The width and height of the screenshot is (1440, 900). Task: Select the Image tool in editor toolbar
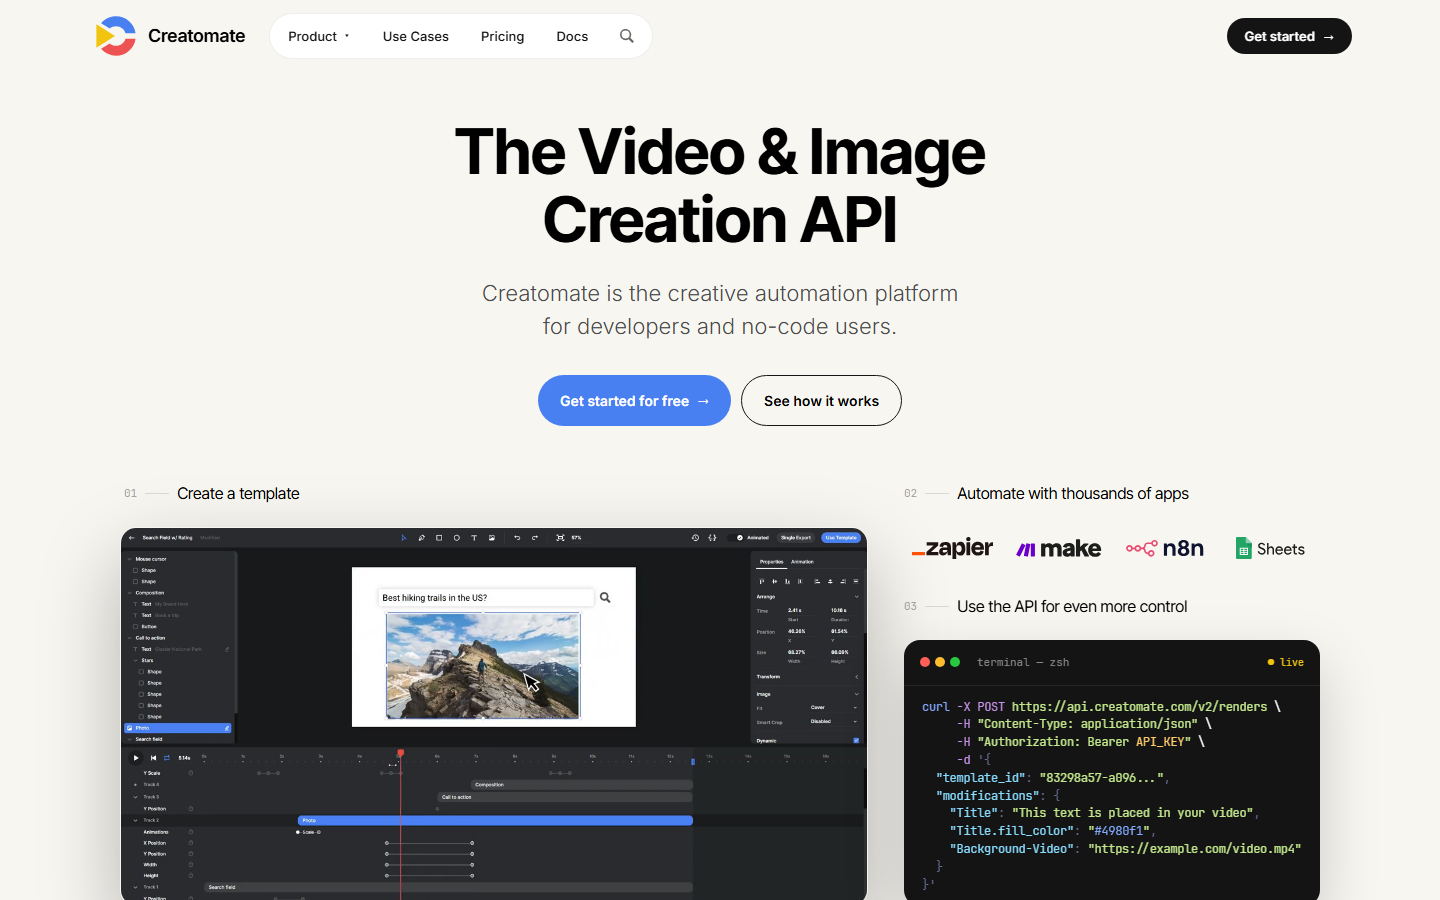[492, 538]
